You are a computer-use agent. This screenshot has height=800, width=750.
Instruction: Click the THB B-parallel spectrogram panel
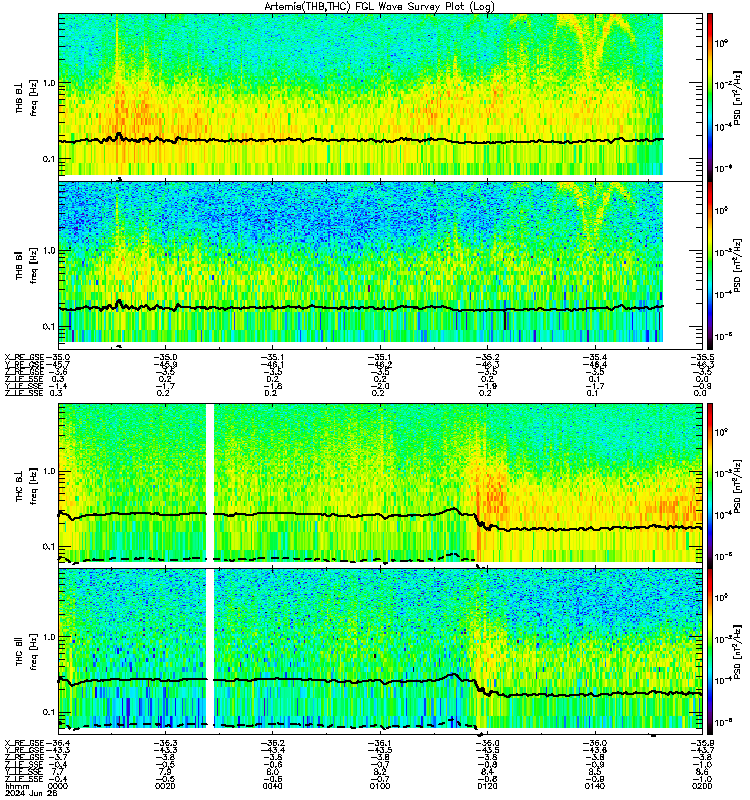pyautogui.click(x=380, y=265)
